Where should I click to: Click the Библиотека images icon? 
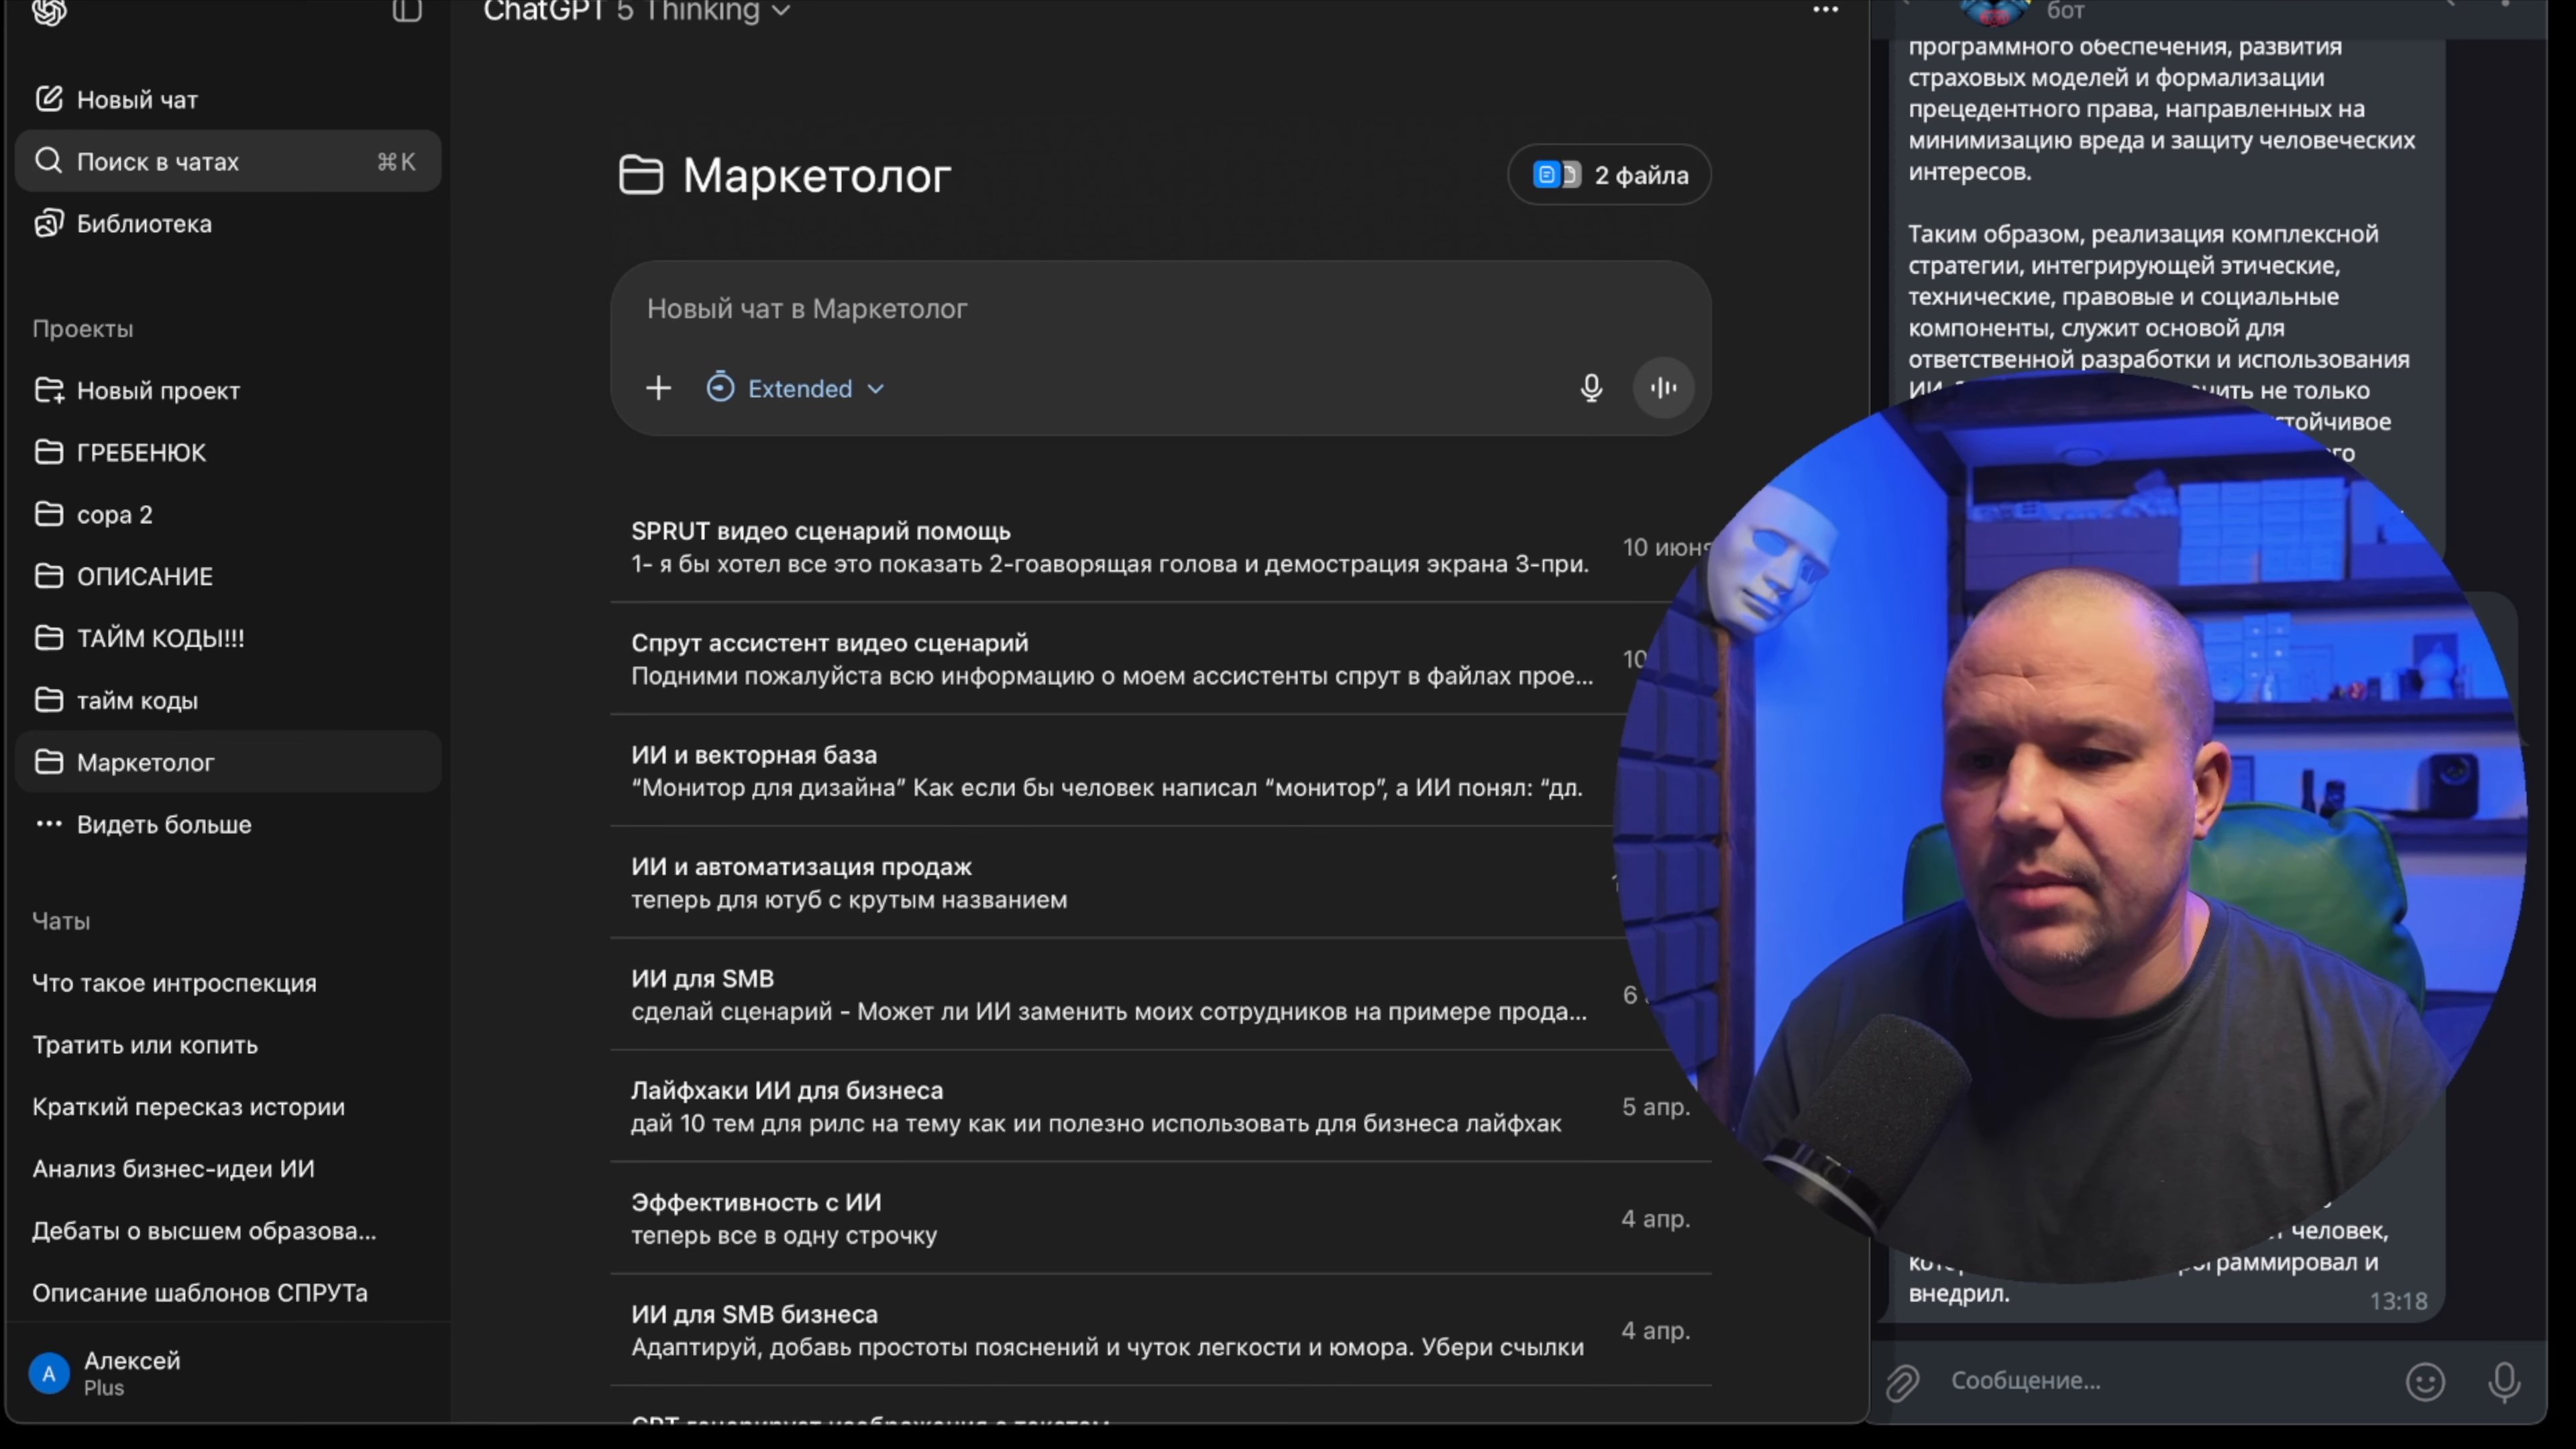point(48,223)
